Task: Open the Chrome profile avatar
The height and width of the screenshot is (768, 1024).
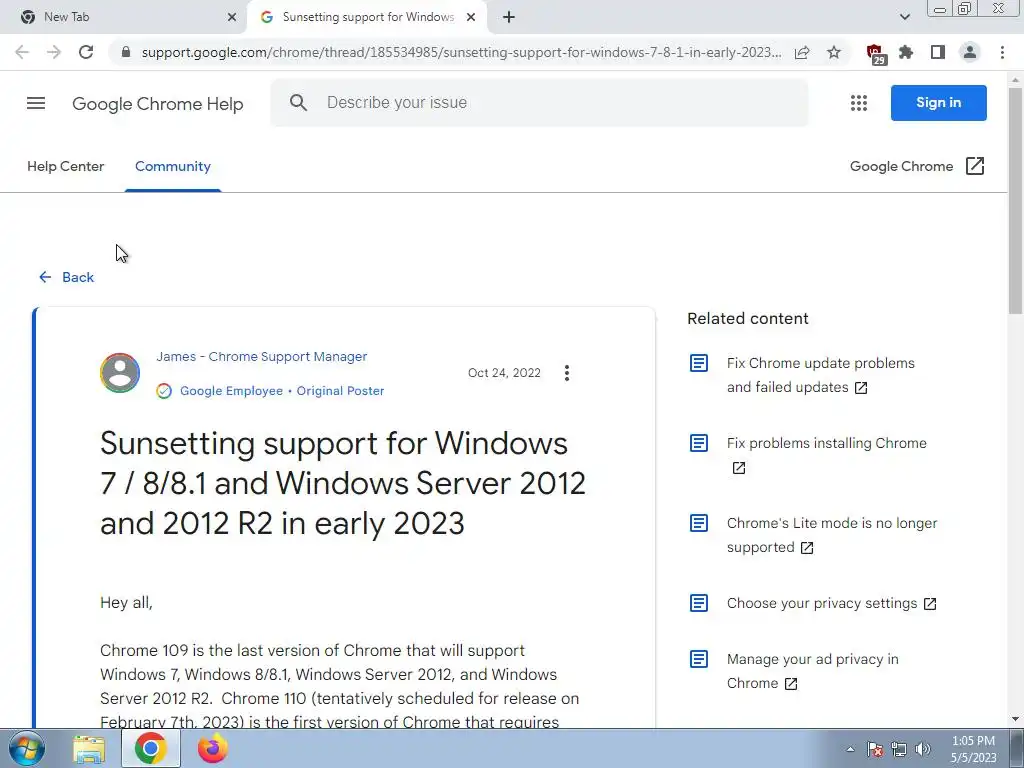Action: tap(970, 52)
